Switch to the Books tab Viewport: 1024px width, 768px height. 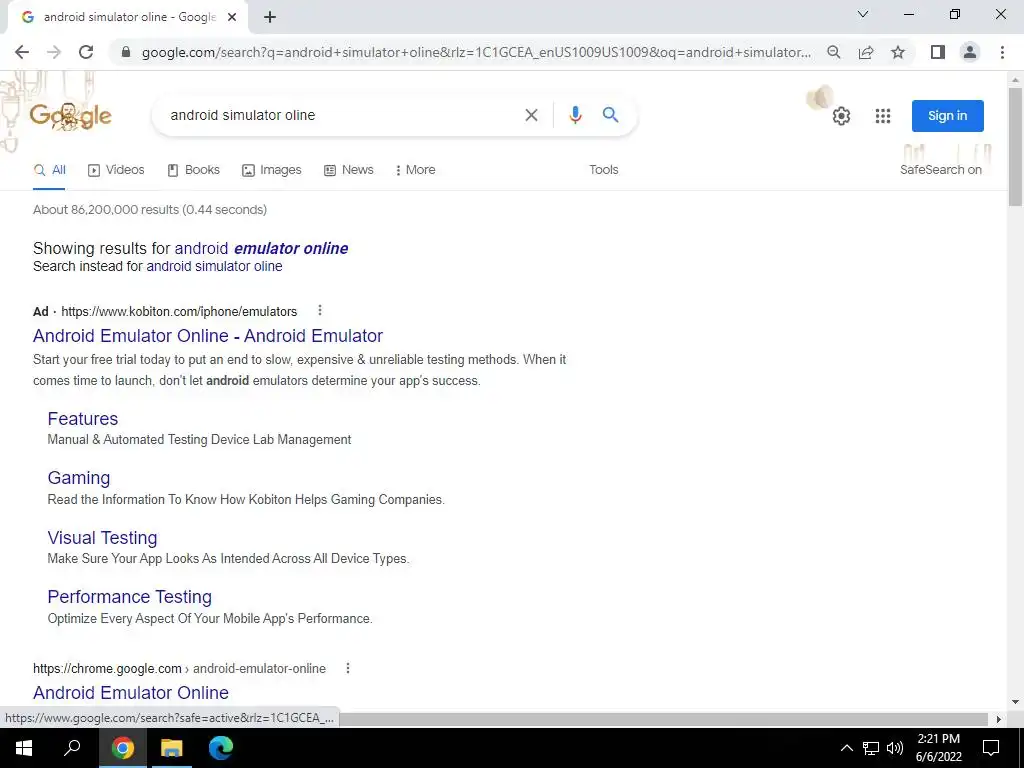pos(193,170)
